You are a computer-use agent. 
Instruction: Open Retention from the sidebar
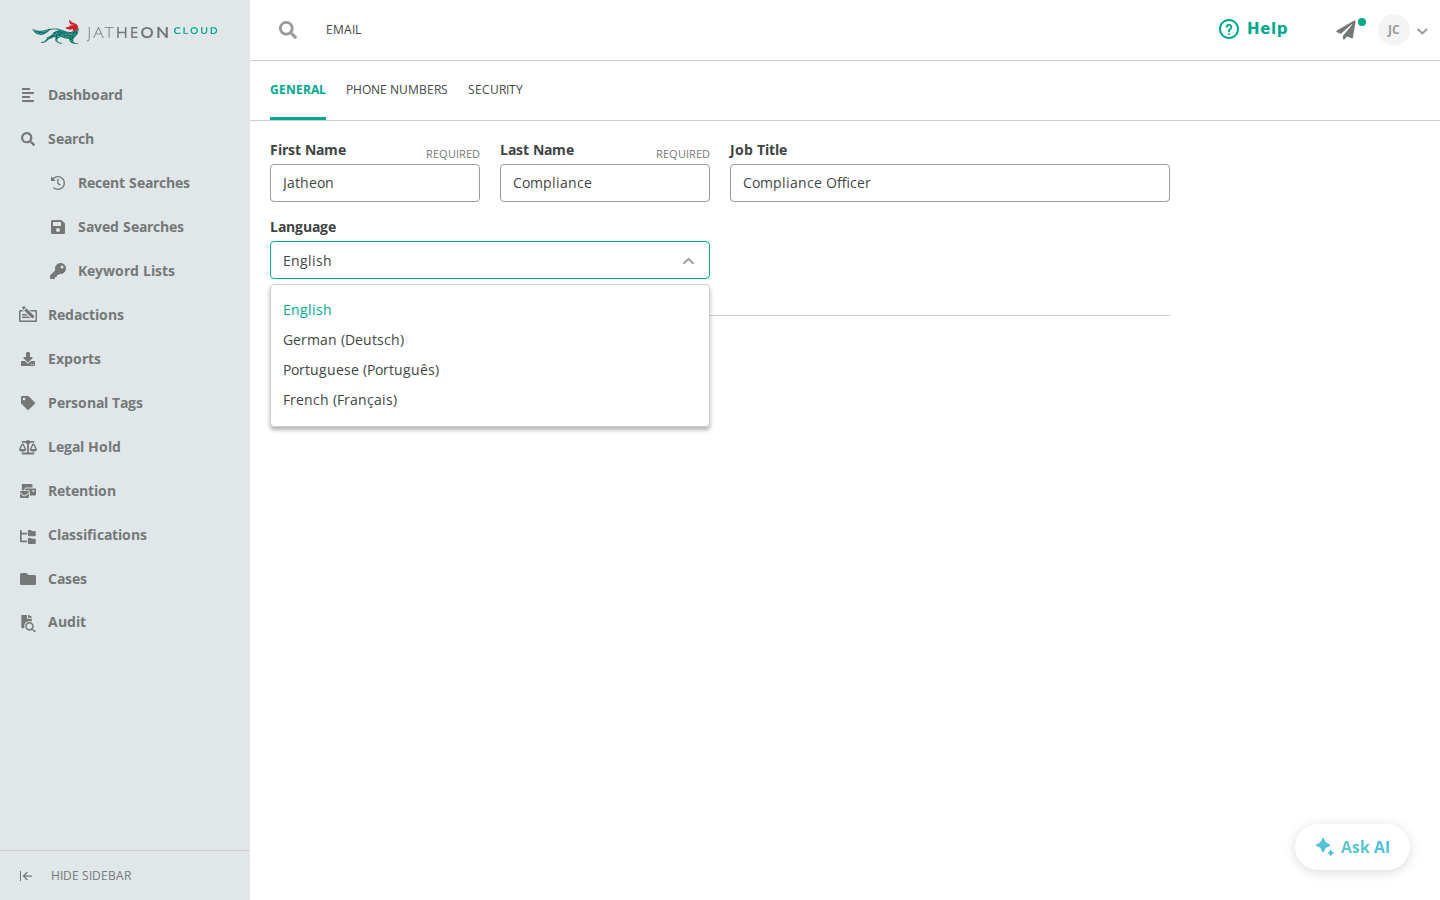click(82, 491)
